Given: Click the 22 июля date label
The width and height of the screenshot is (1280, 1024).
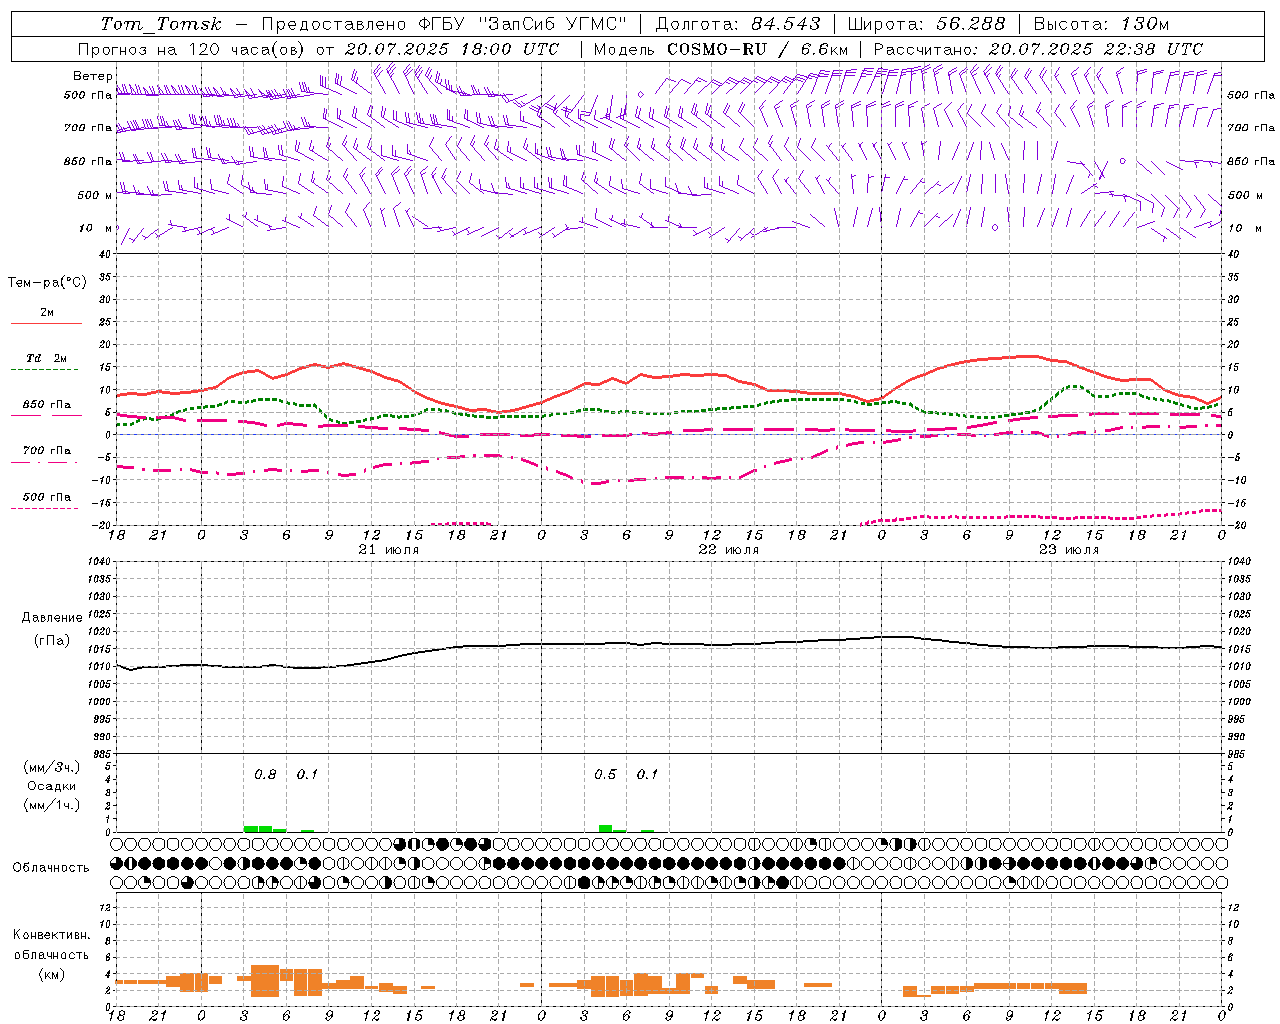Looking at the screenshot, I should tap(728, 550).
